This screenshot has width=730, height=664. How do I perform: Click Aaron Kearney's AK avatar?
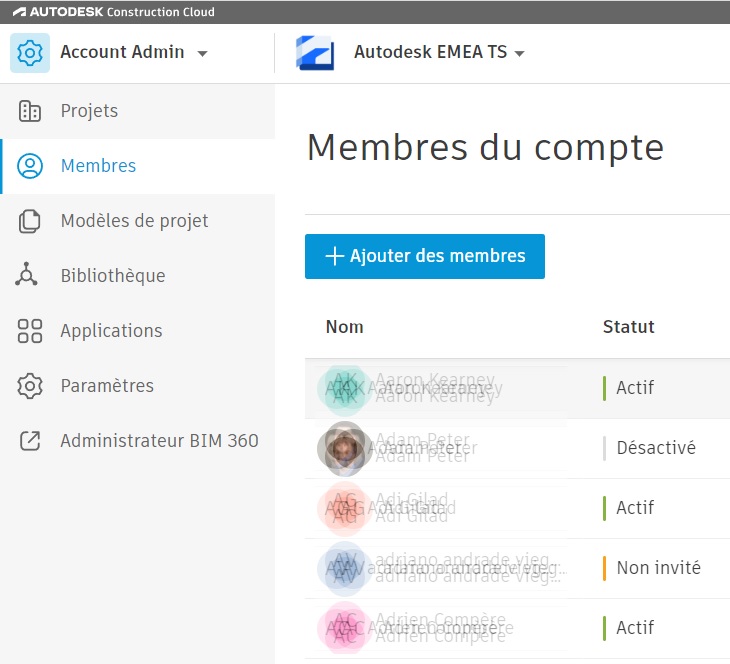click(345, 388)
